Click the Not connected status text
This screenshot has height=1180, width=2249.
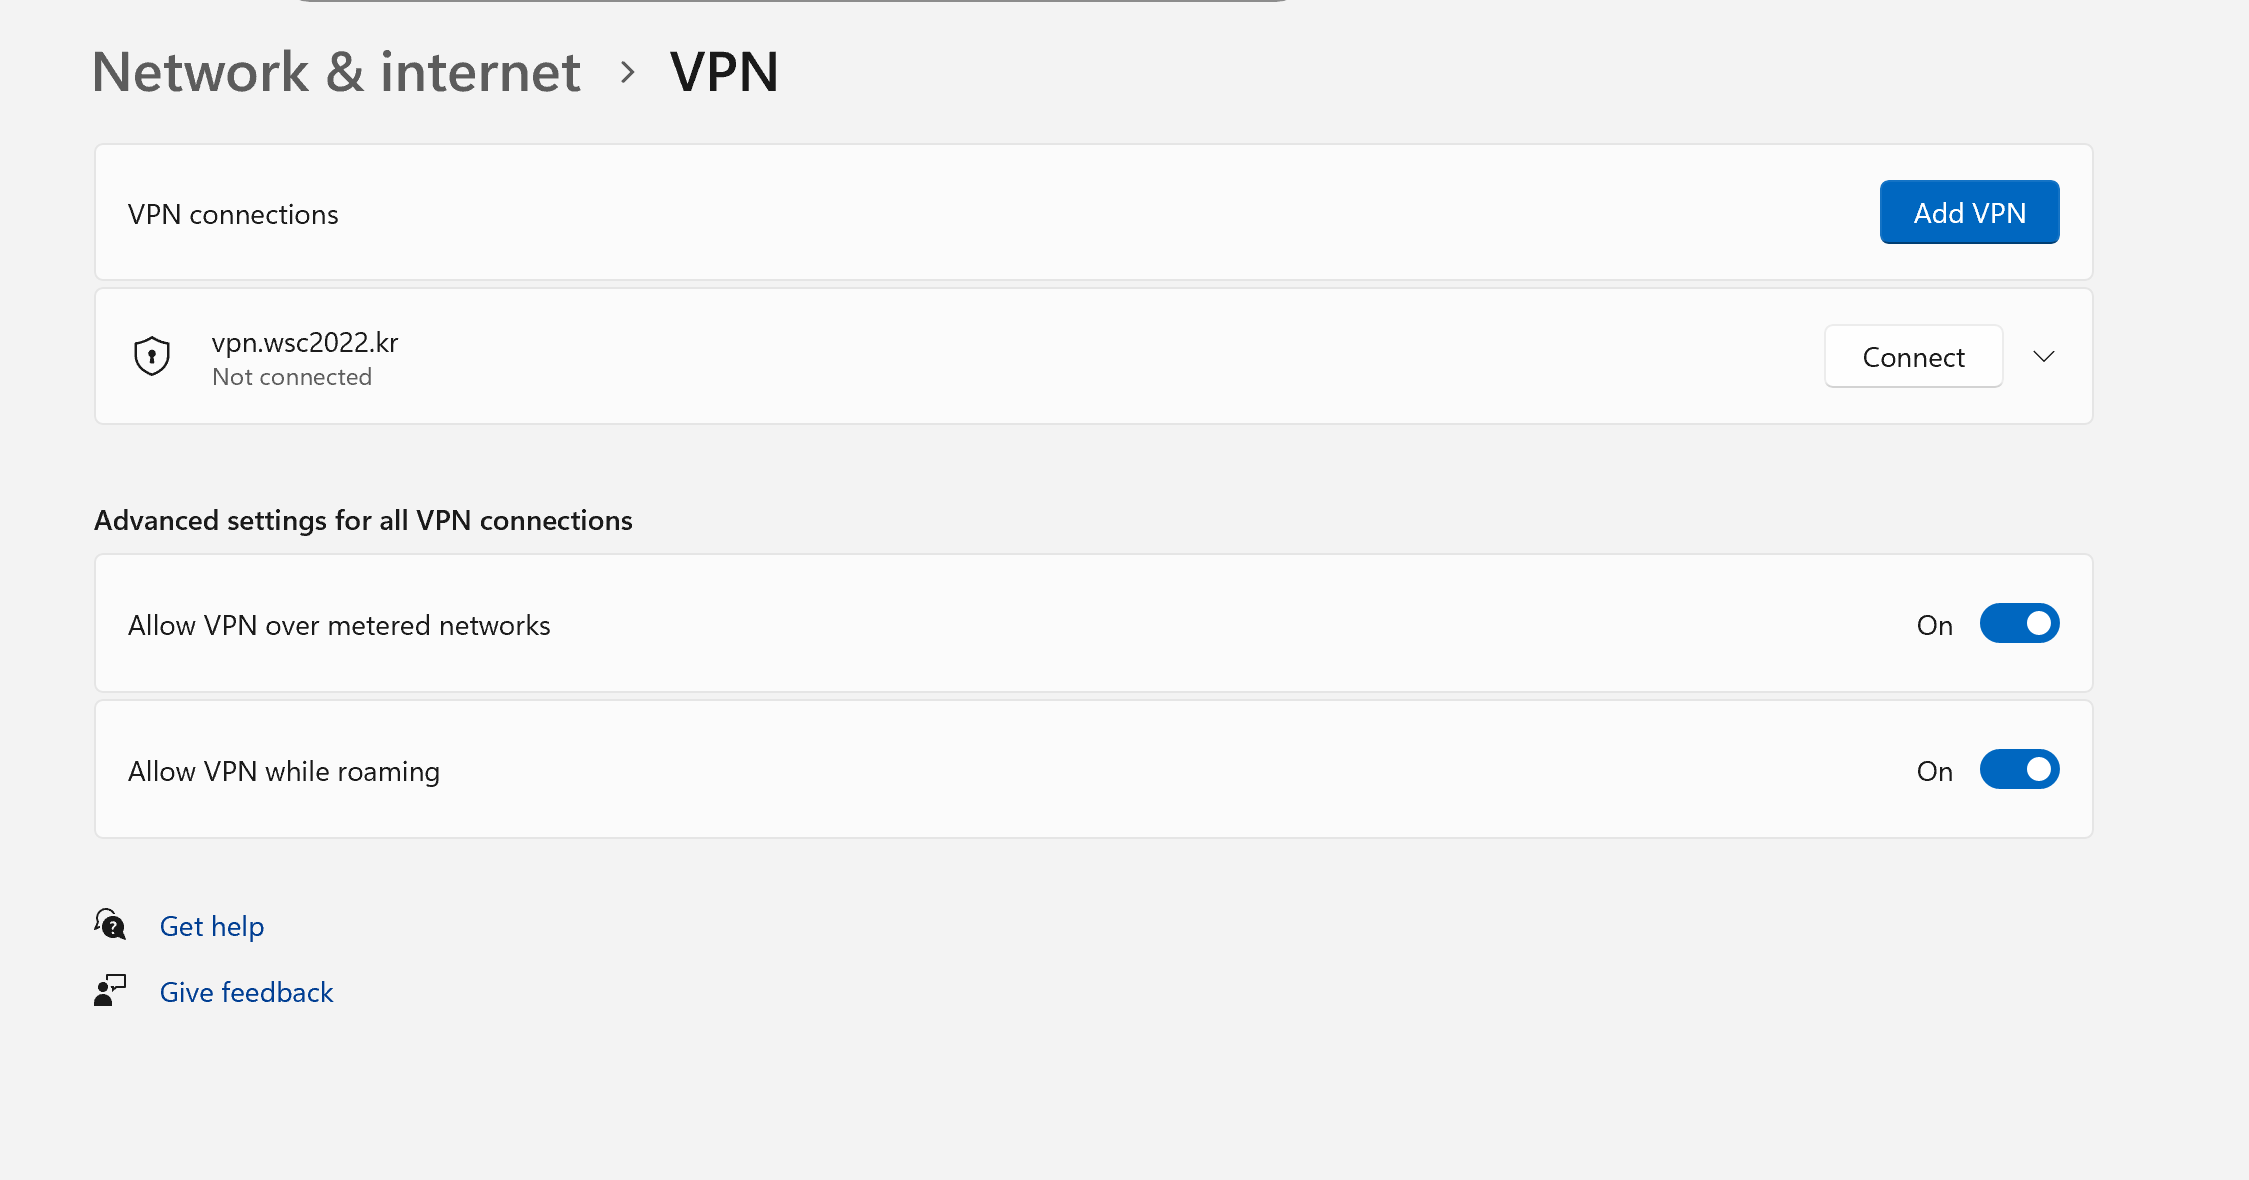click(x=292, y=377)
